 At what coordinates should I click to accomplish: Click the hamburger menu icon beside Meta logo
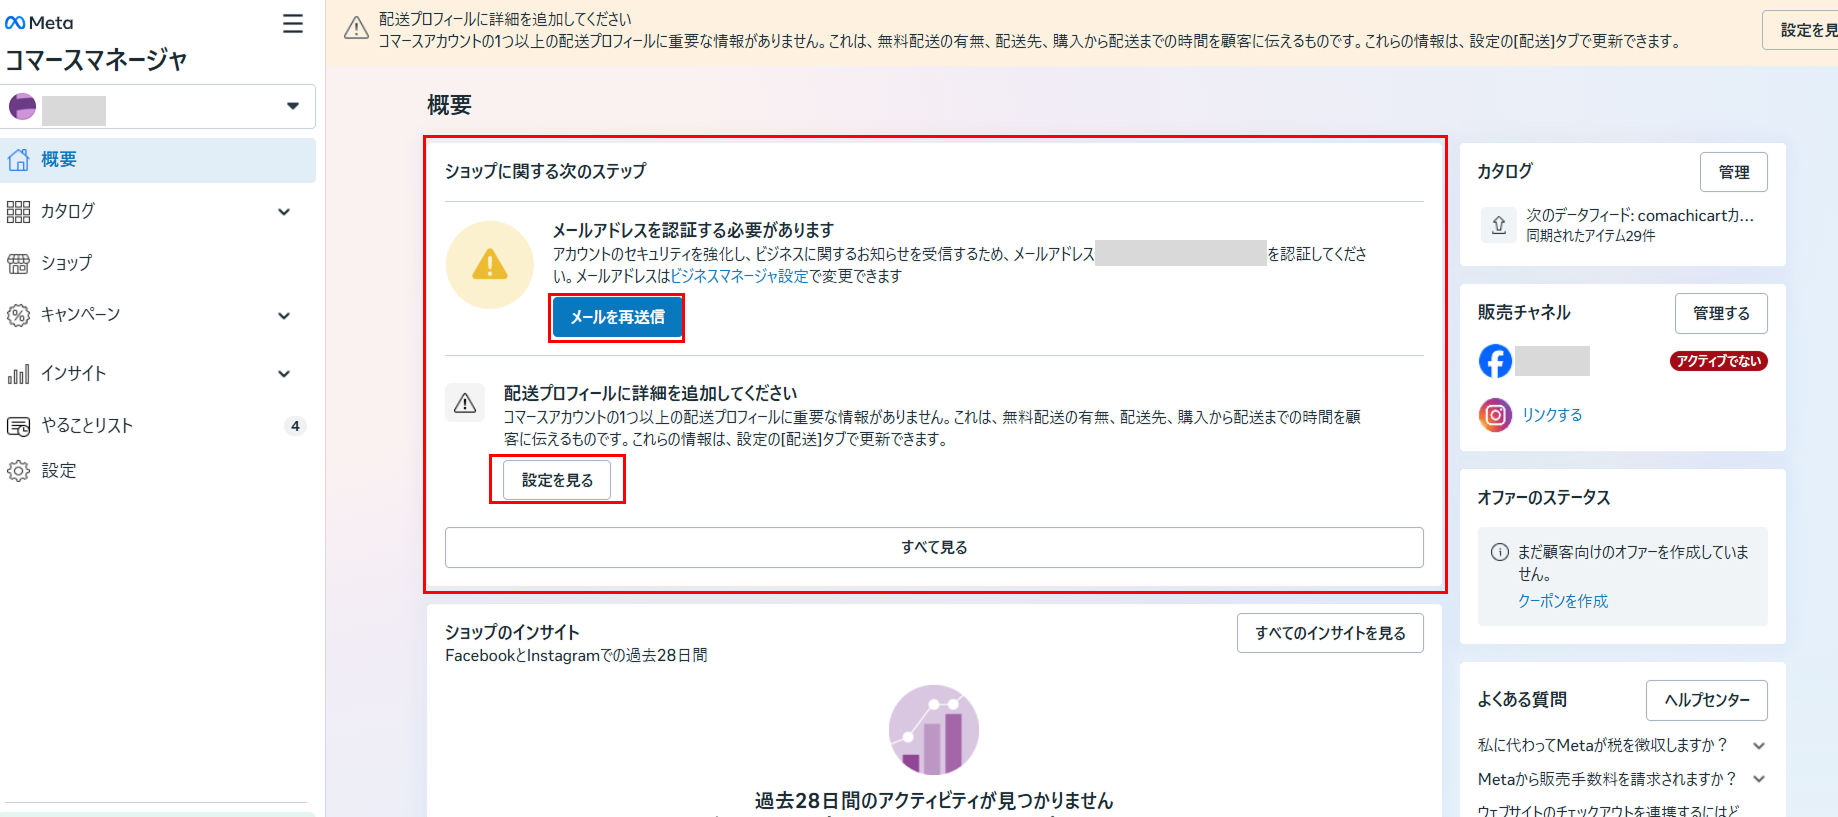coord(292,24)
